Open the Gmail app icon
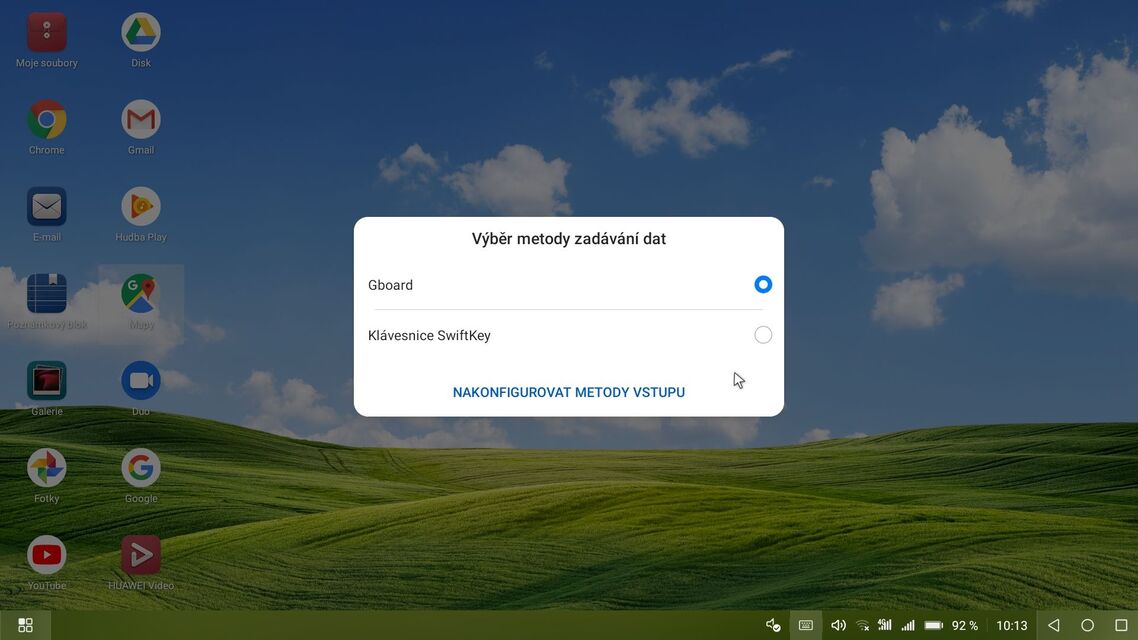This screenshot has width=1138, height=640. (141, 120)
